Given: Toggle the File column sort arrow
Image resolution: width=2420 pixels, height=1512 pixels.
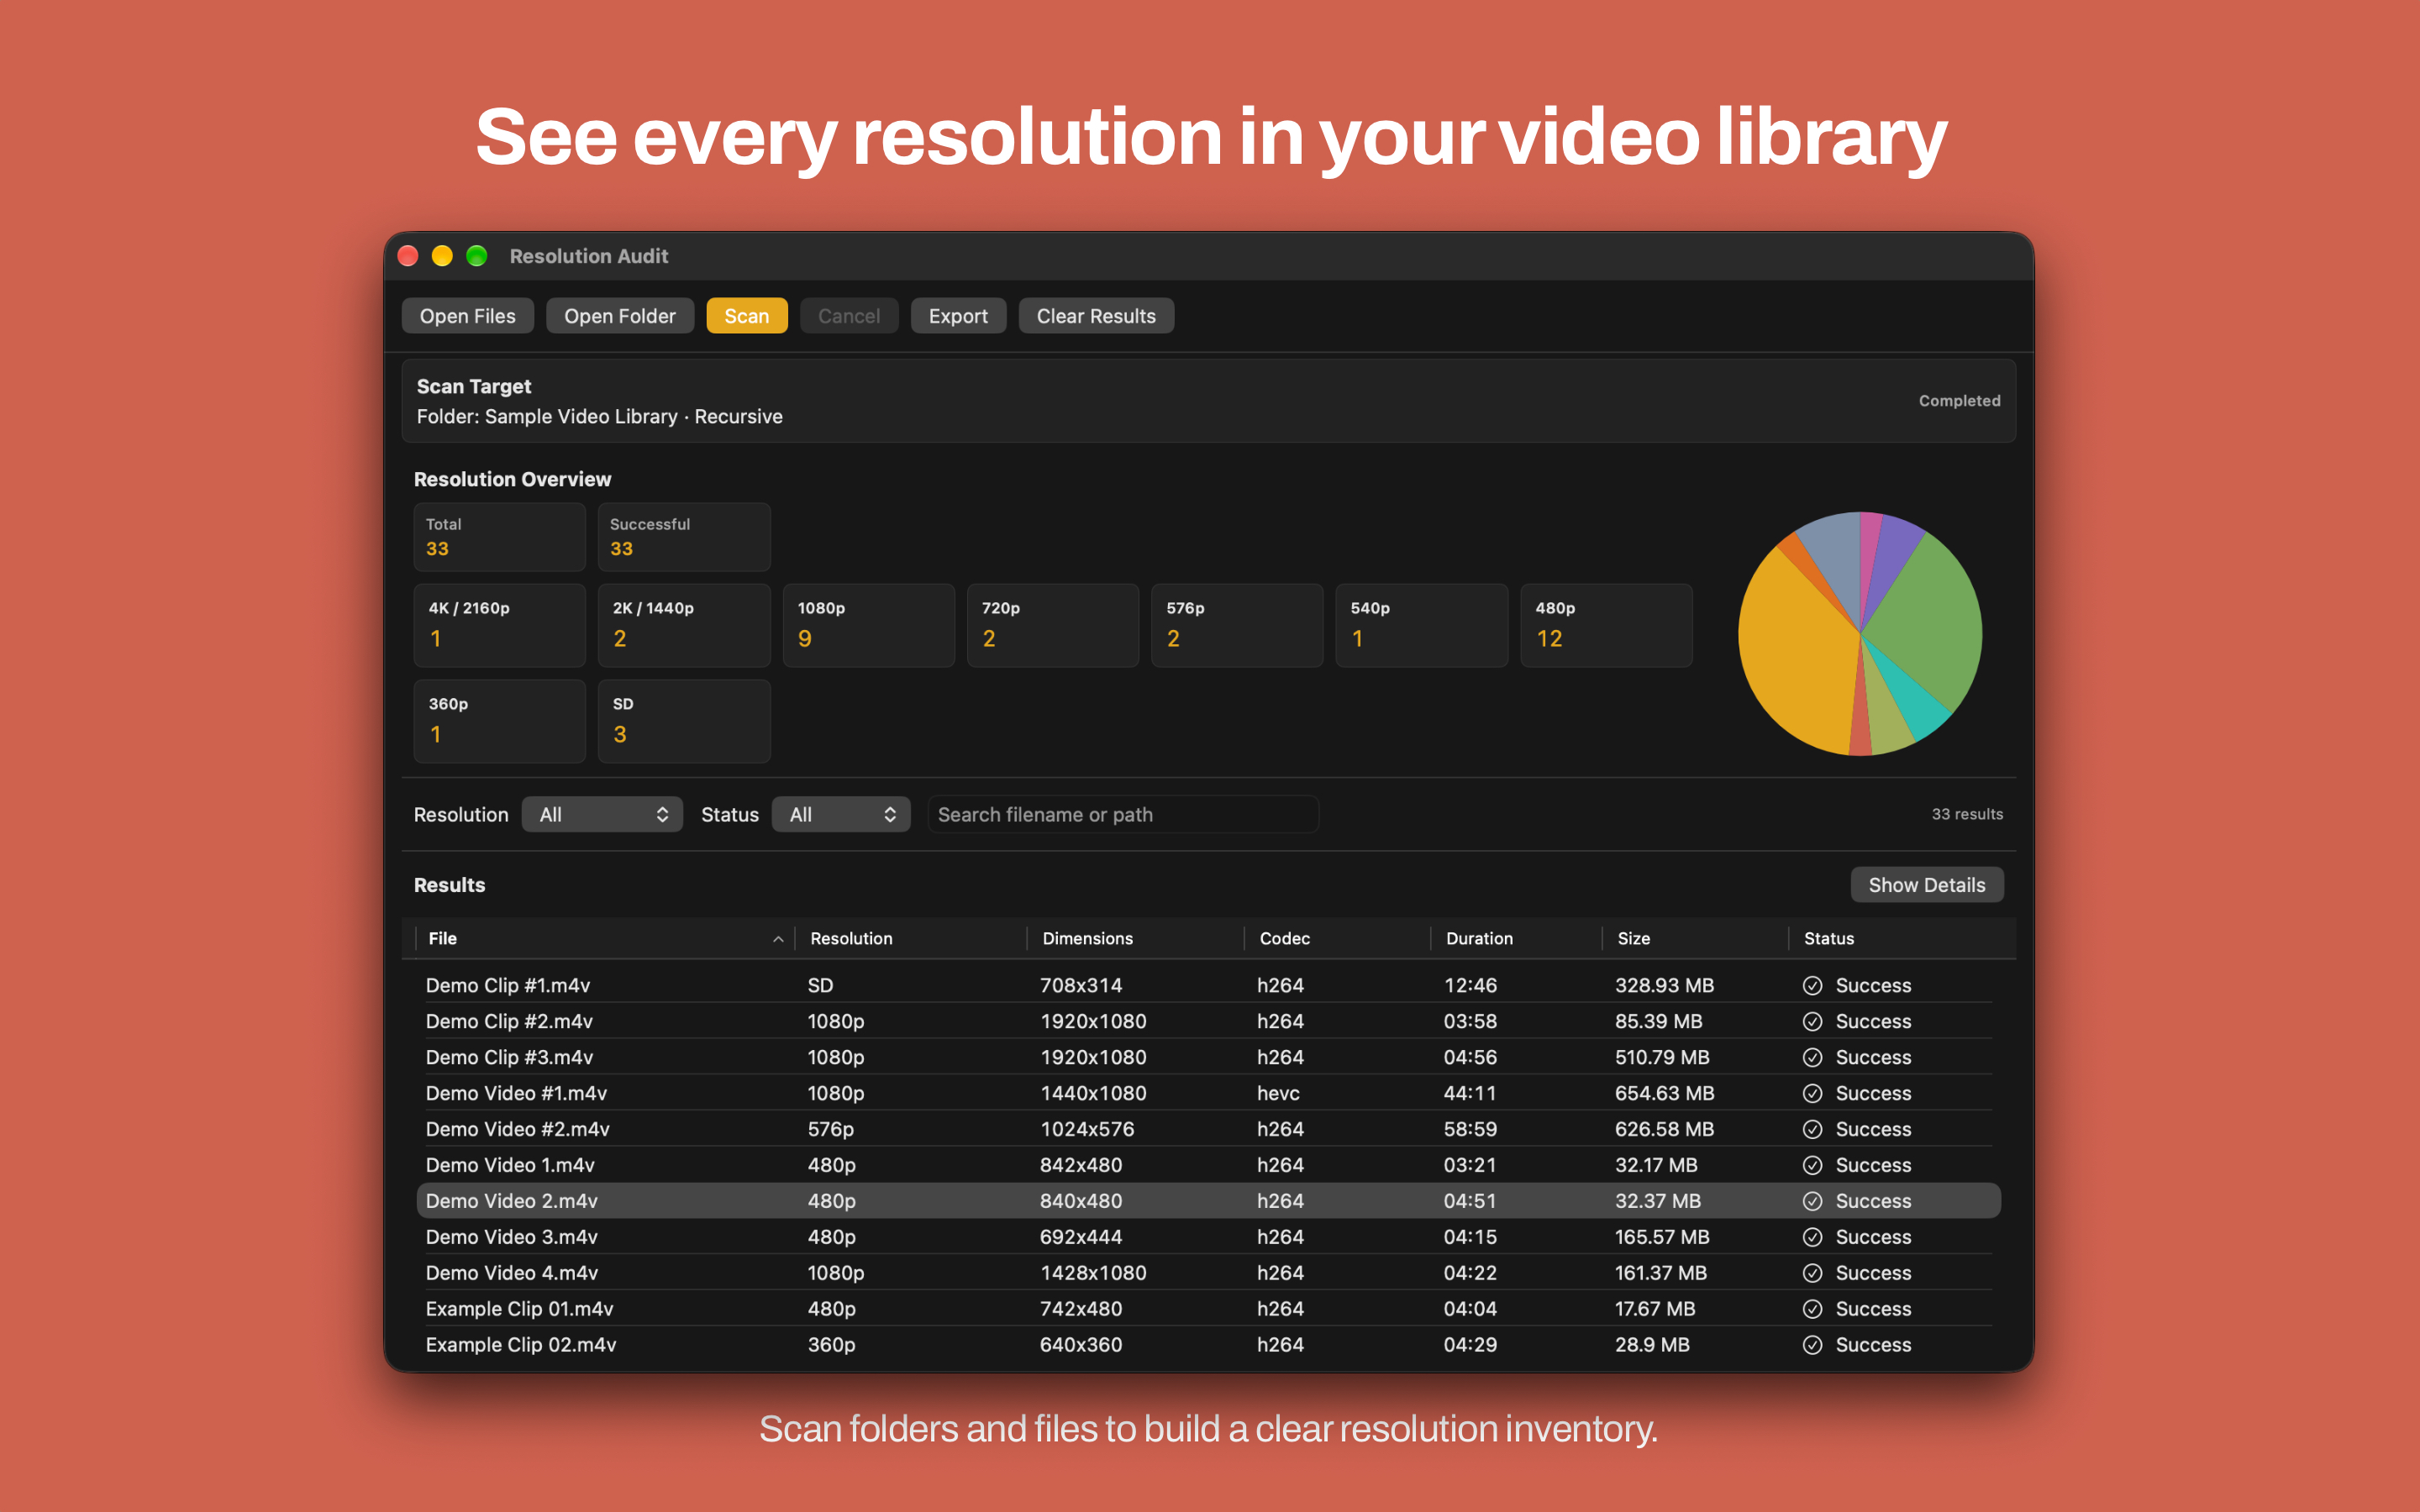Looking at the screenshot, I should coord(777,939).
